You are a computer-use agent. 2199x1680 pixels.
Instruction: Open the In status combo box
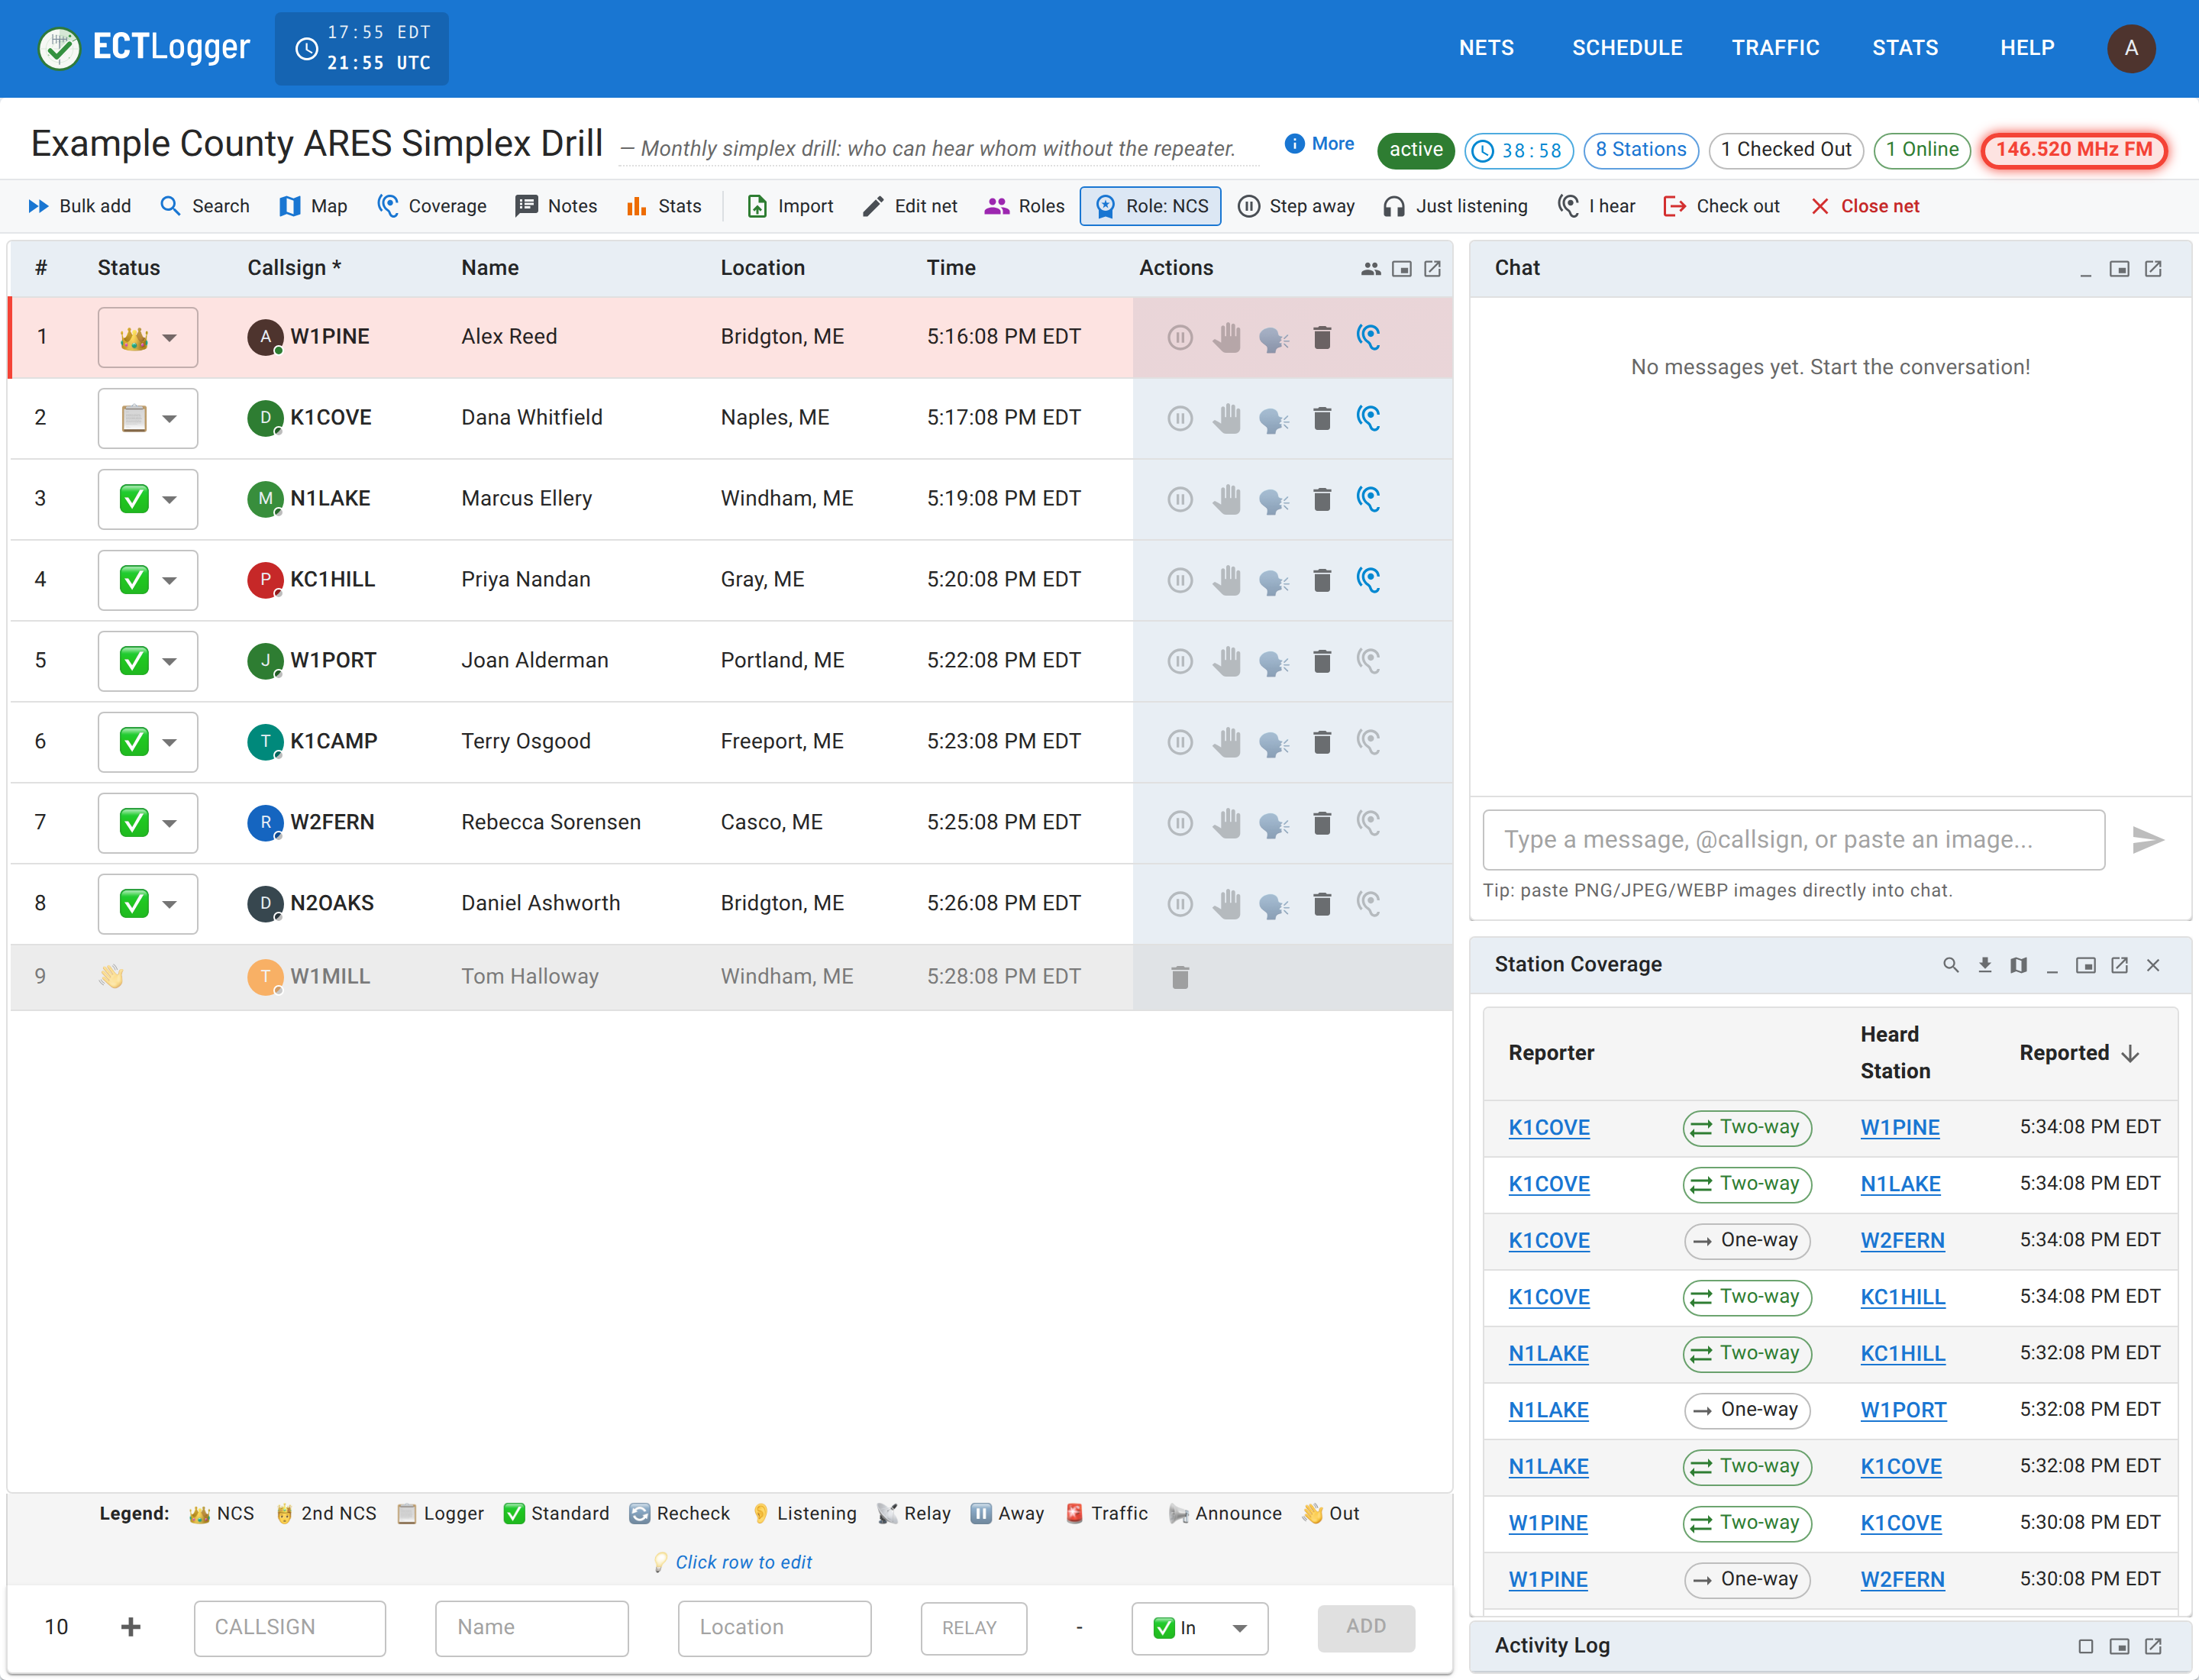tap(1199, 1628)
